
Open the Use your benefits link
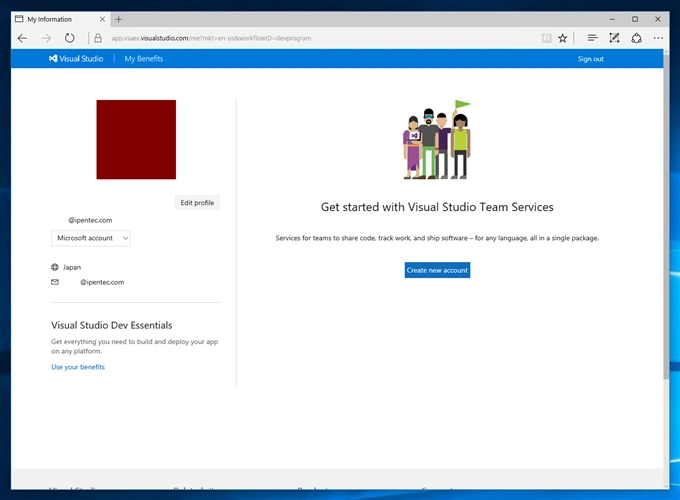(x=78, y=367)
